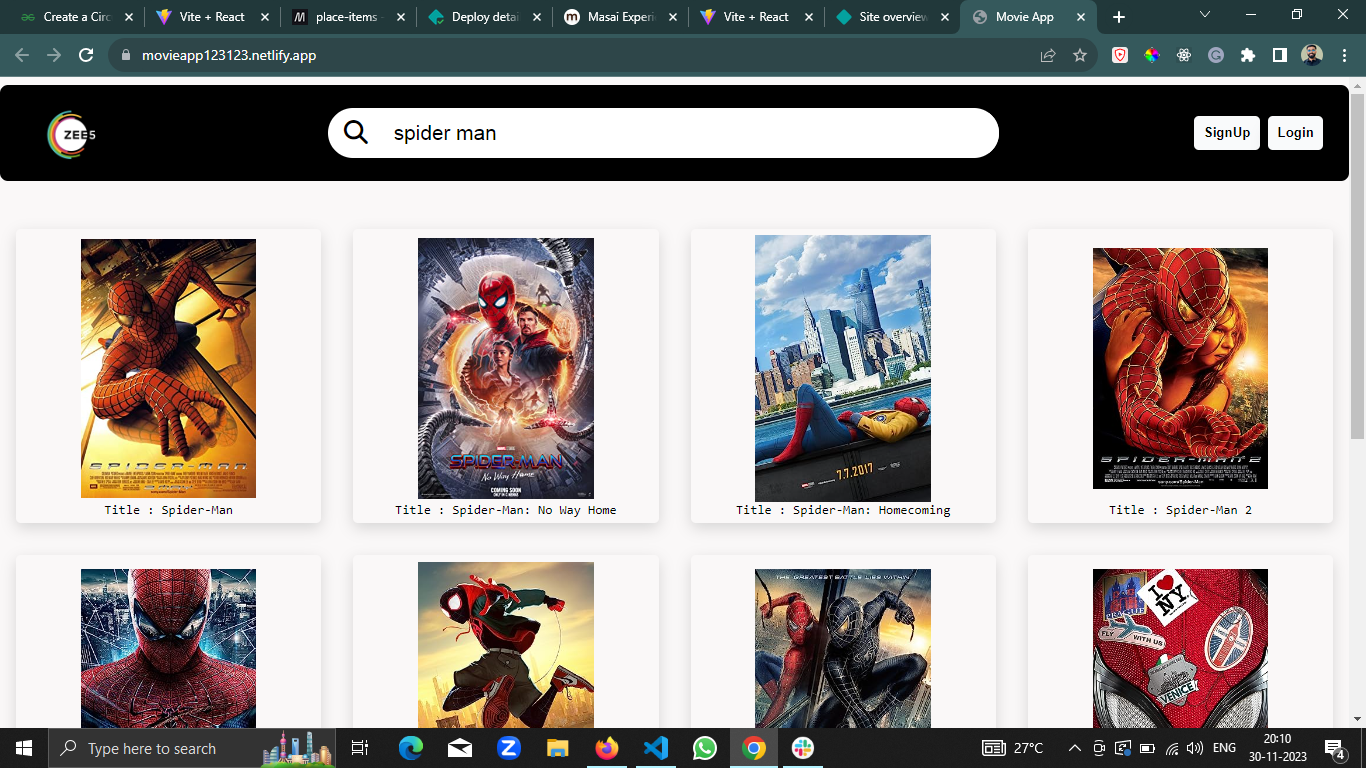
Task: Click the ZEE5 logo in header
Action: 71,134
